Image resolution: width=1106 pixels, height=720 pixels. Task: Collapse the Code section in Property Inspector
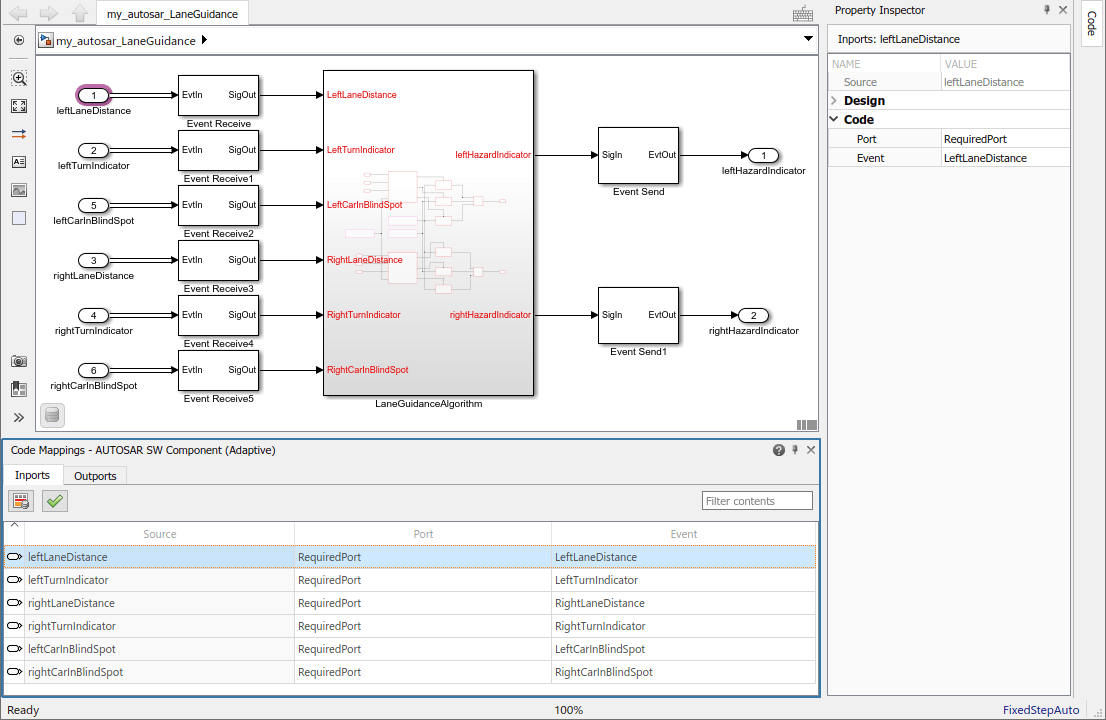[835, 120]
